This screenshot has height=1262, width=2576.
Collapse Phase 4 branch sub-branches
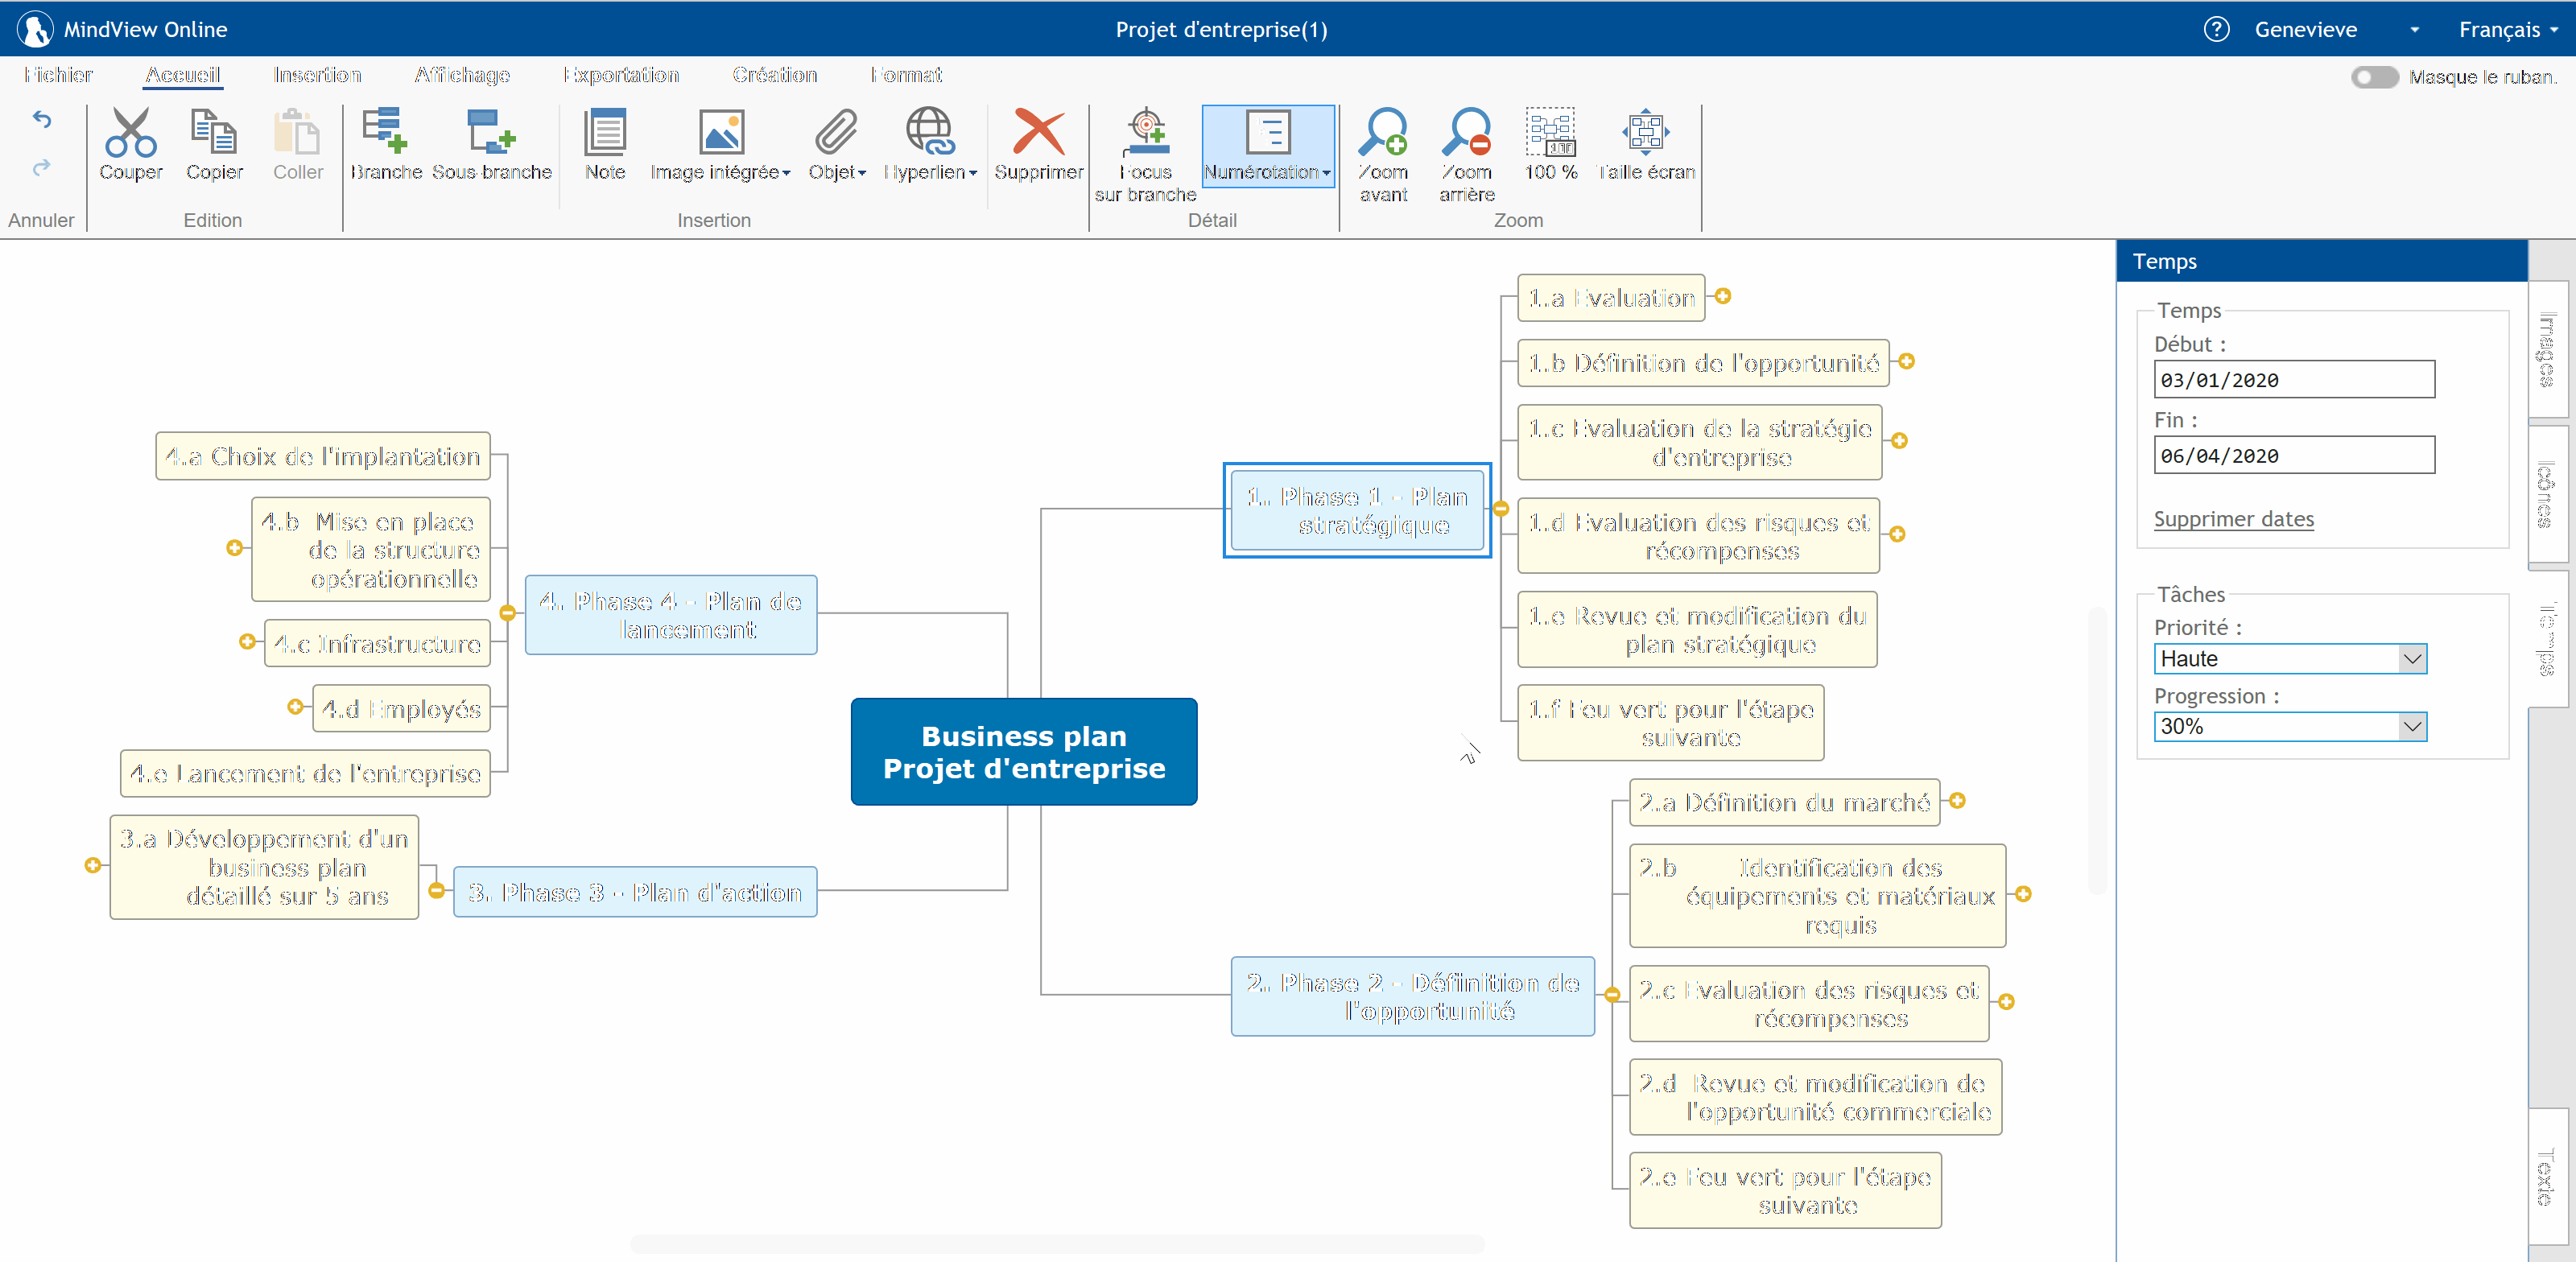click(508, 613)
